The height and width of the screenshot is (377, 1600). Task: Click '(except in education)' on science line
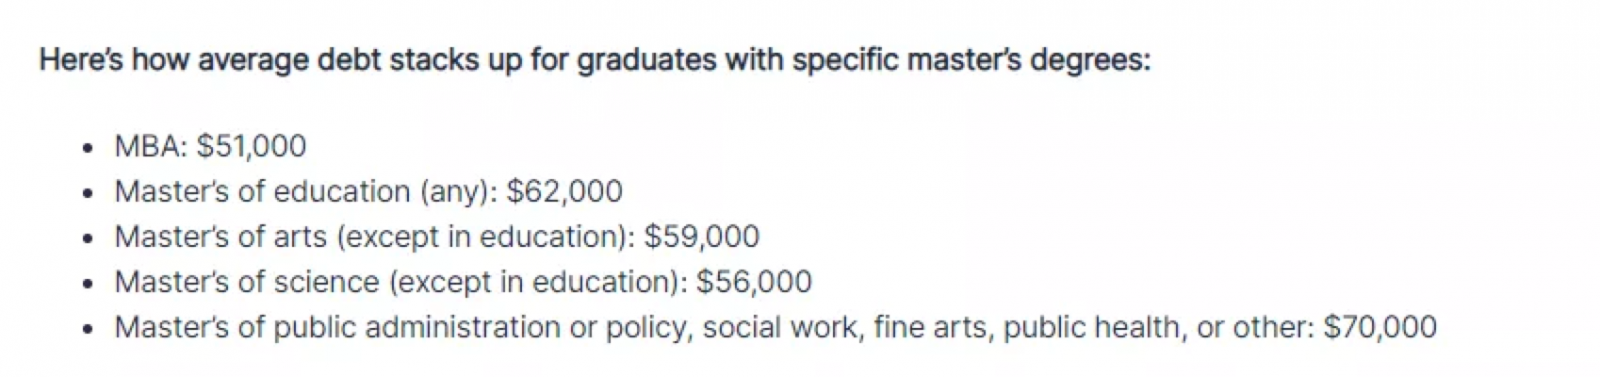[537, 283]
